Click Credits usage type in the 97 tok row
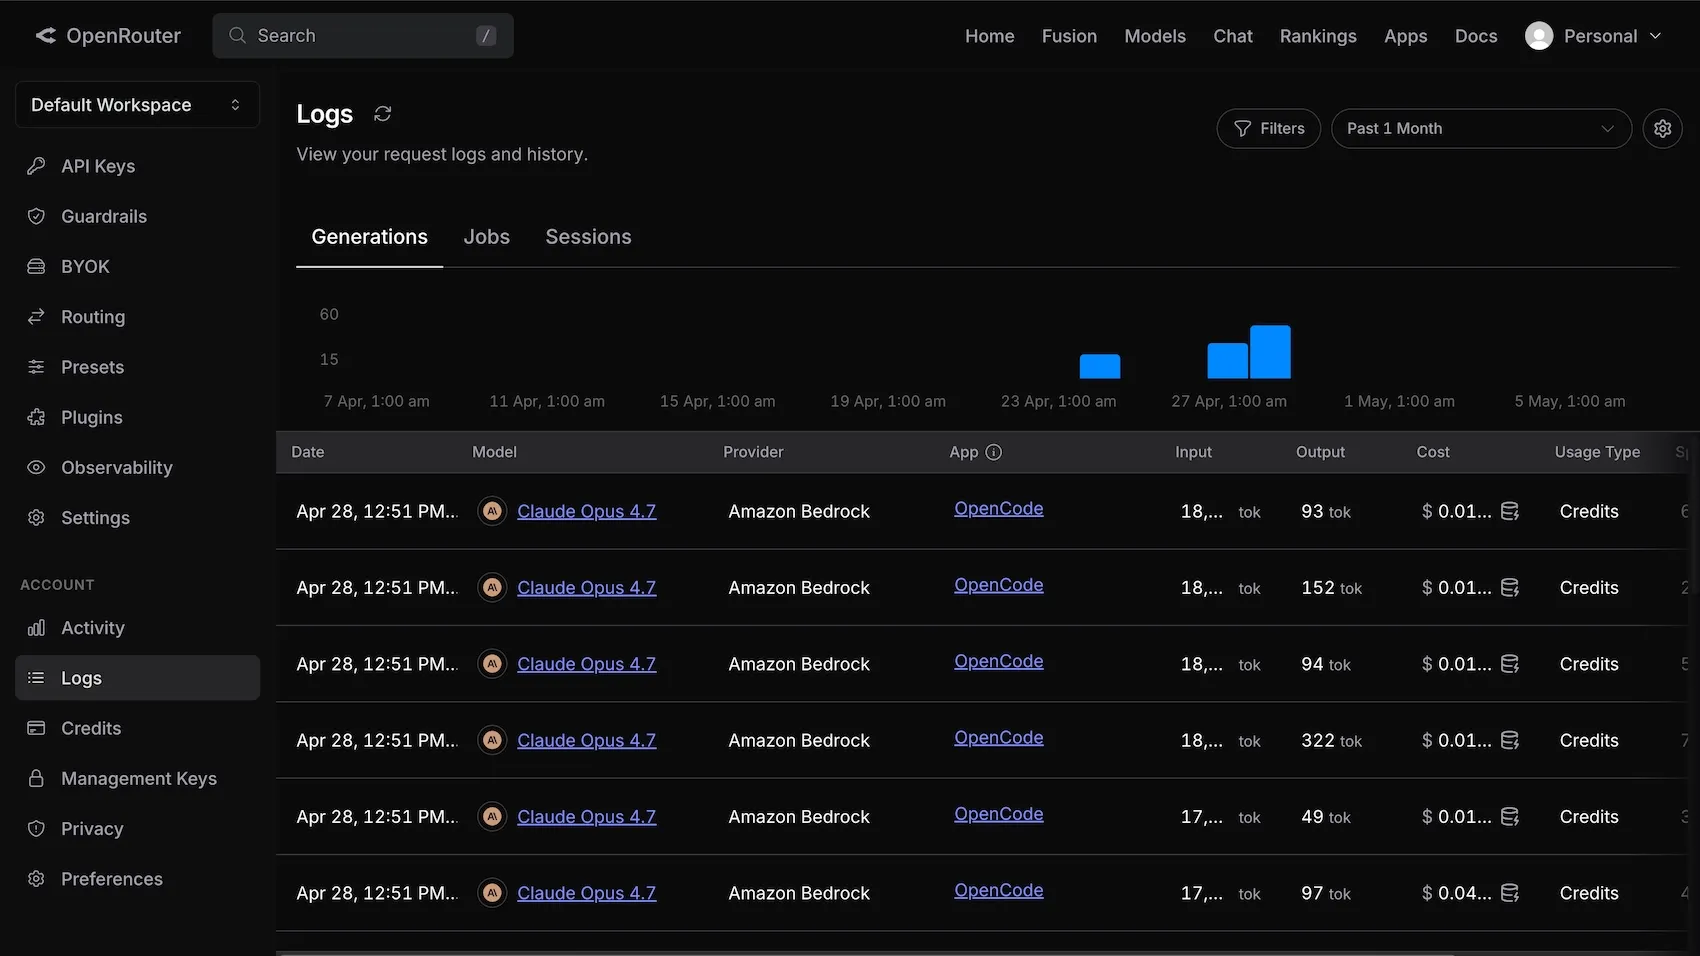1700x956 pixels. (x=1589, y=893)
